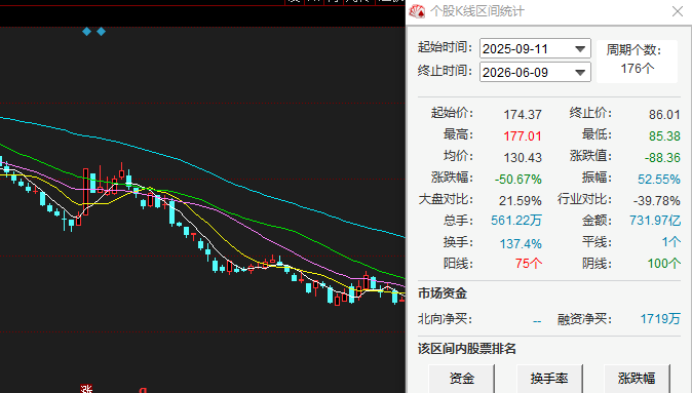Screen dimensions: 692x394
Task: Select the 振幅 value 52.55%
Action: click(x=659, y=179)
